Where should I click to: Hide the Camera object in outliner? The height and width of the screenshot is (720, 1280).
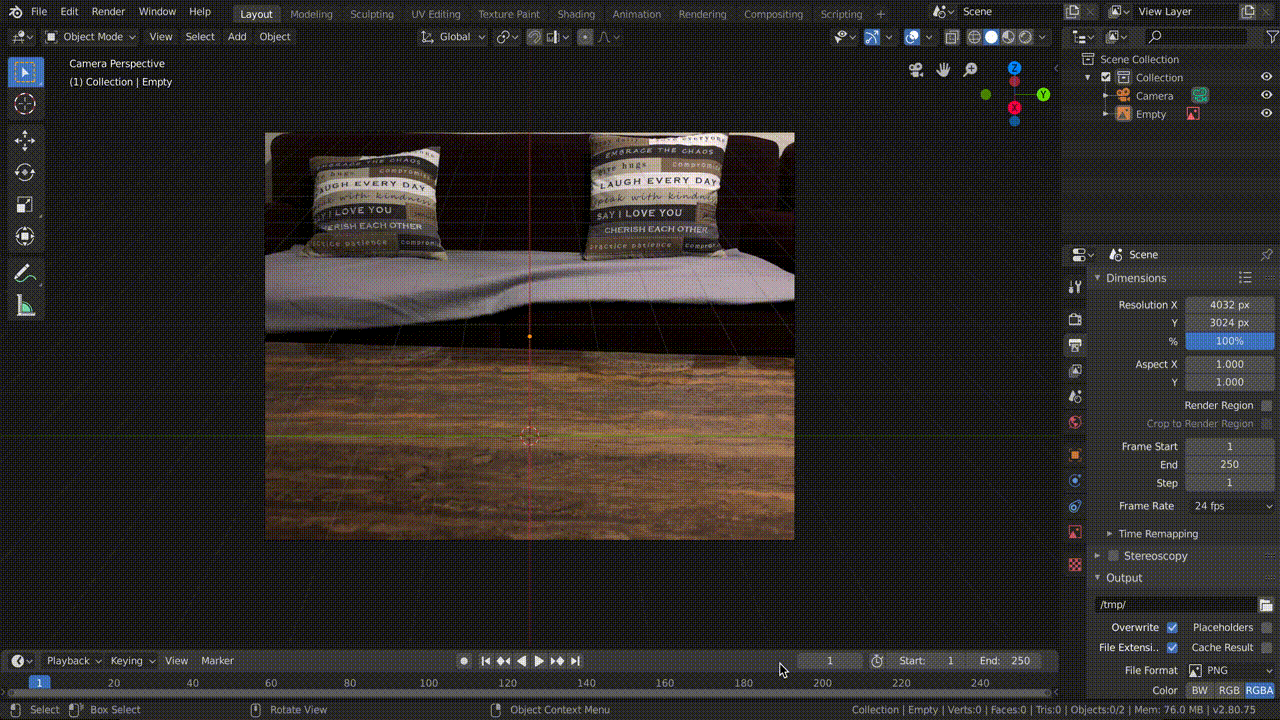[1266, 96]
